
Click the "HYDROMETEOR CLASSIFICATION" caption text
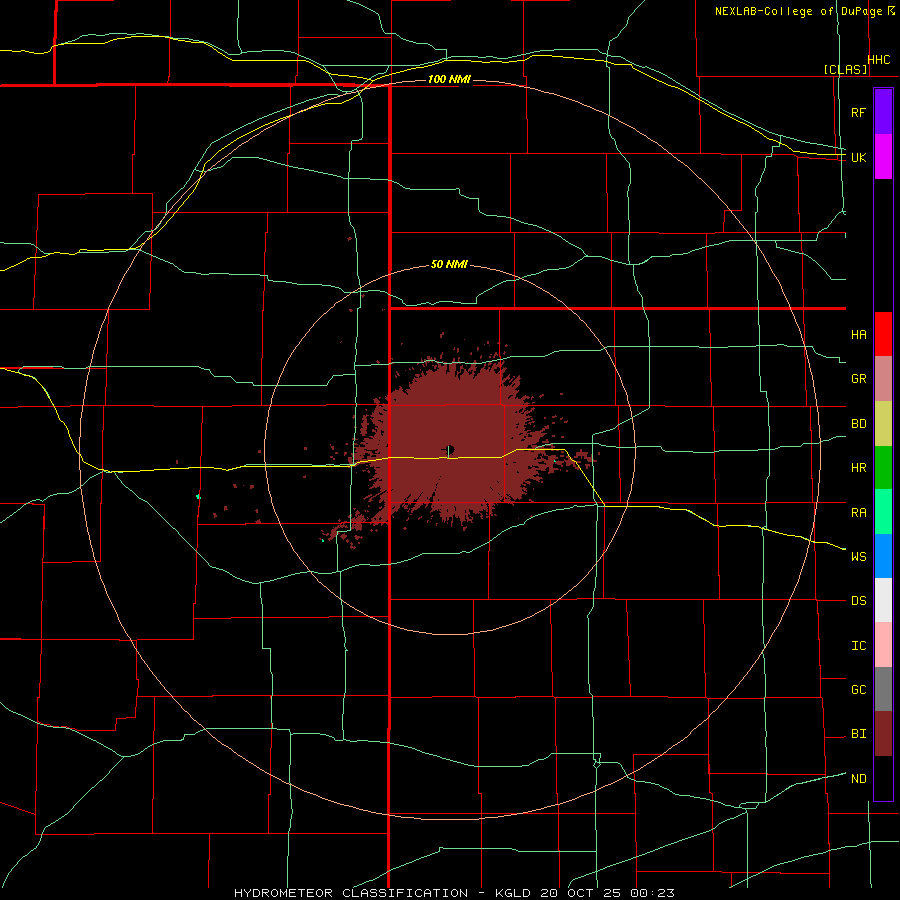click(x=351, y=893)
